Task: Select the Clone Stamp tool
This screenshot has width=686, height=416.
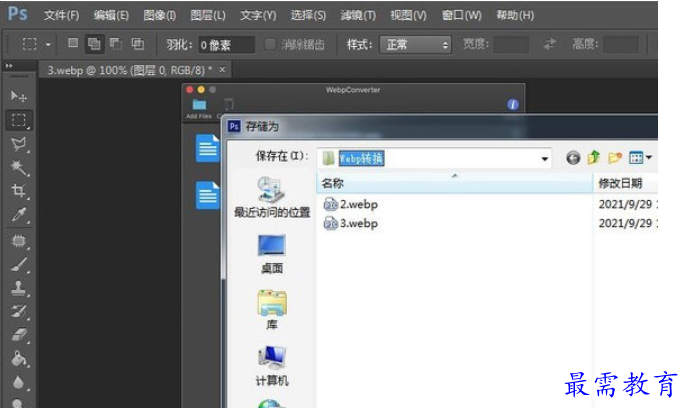Action: [18, 288]
